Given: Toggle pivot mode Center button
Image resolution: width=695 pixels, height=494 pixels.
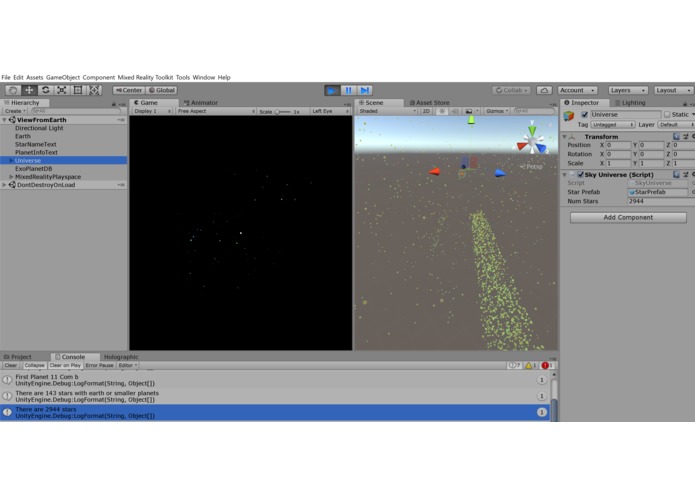Looking at the screenshot, I should coord(129,90).
